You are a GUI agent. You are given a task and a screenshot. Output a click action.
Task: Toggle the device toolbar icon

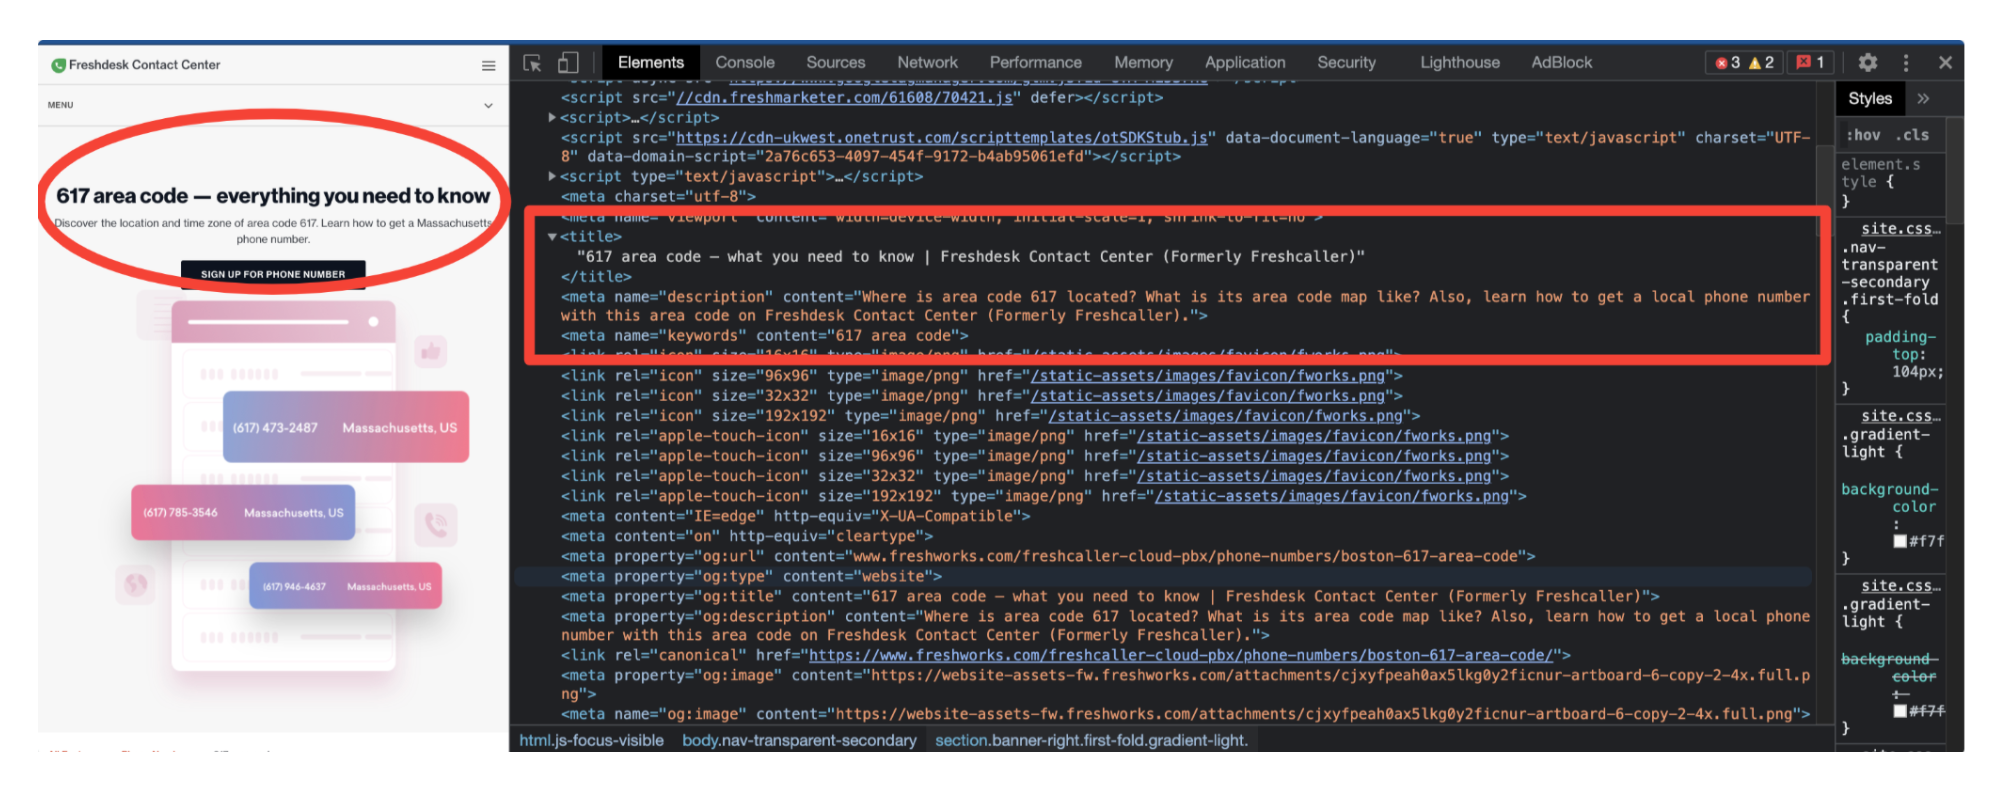click(568, 63)
